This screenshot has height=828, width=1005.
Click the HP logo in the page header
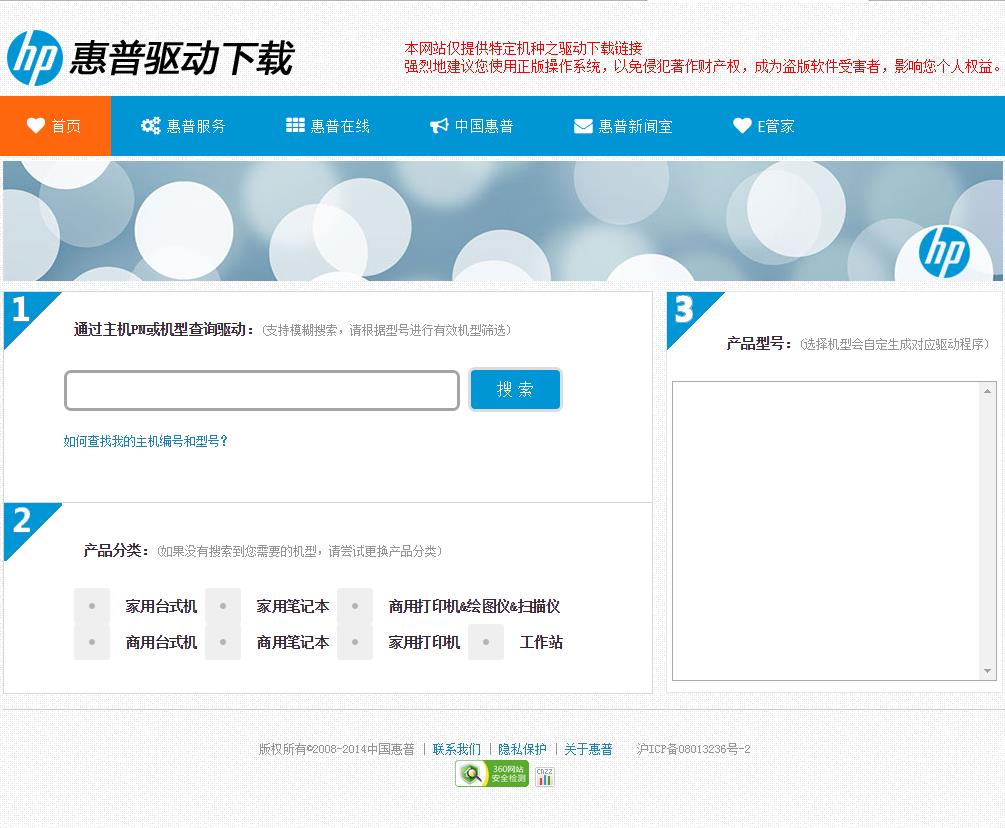pyautogui.click(x=35, y=58)
